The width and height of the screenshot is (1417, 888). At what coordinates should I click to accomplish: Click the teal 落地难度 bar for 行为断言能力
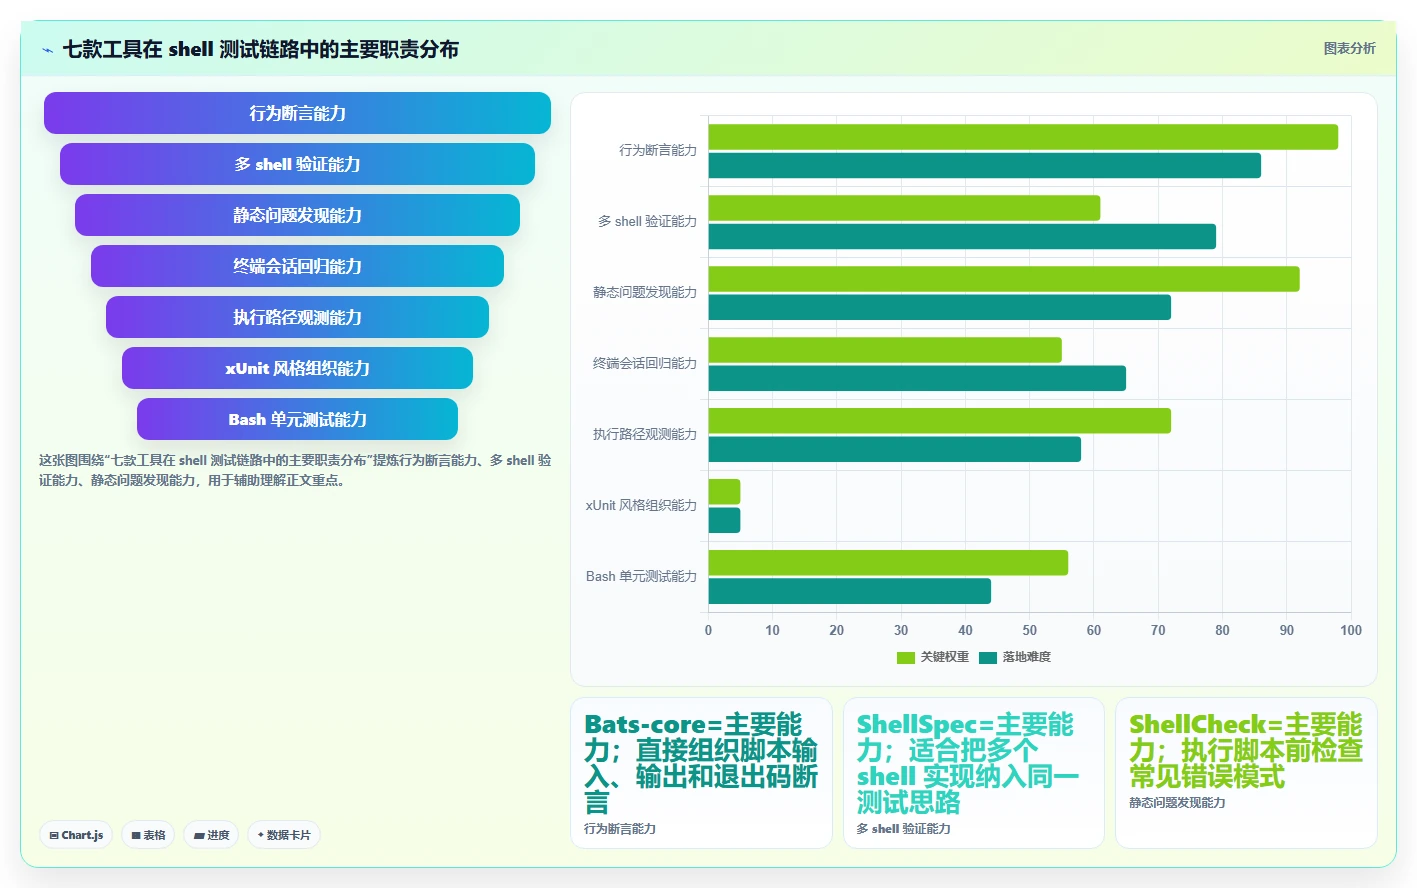point(984,166)
